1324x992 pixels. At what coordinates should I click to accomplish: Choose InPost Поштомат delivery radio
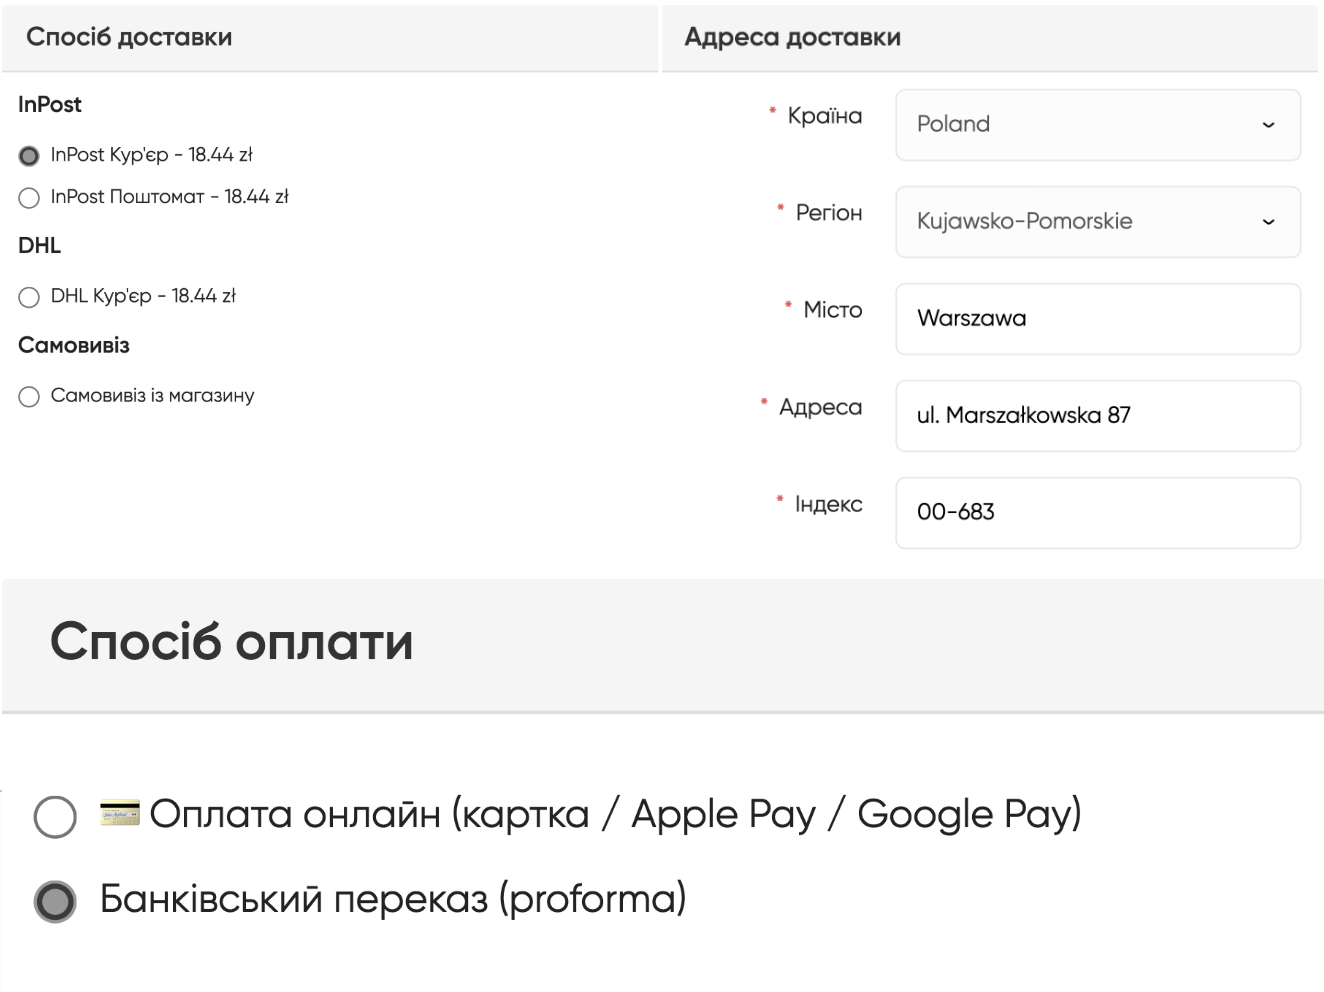click(29, 198)
